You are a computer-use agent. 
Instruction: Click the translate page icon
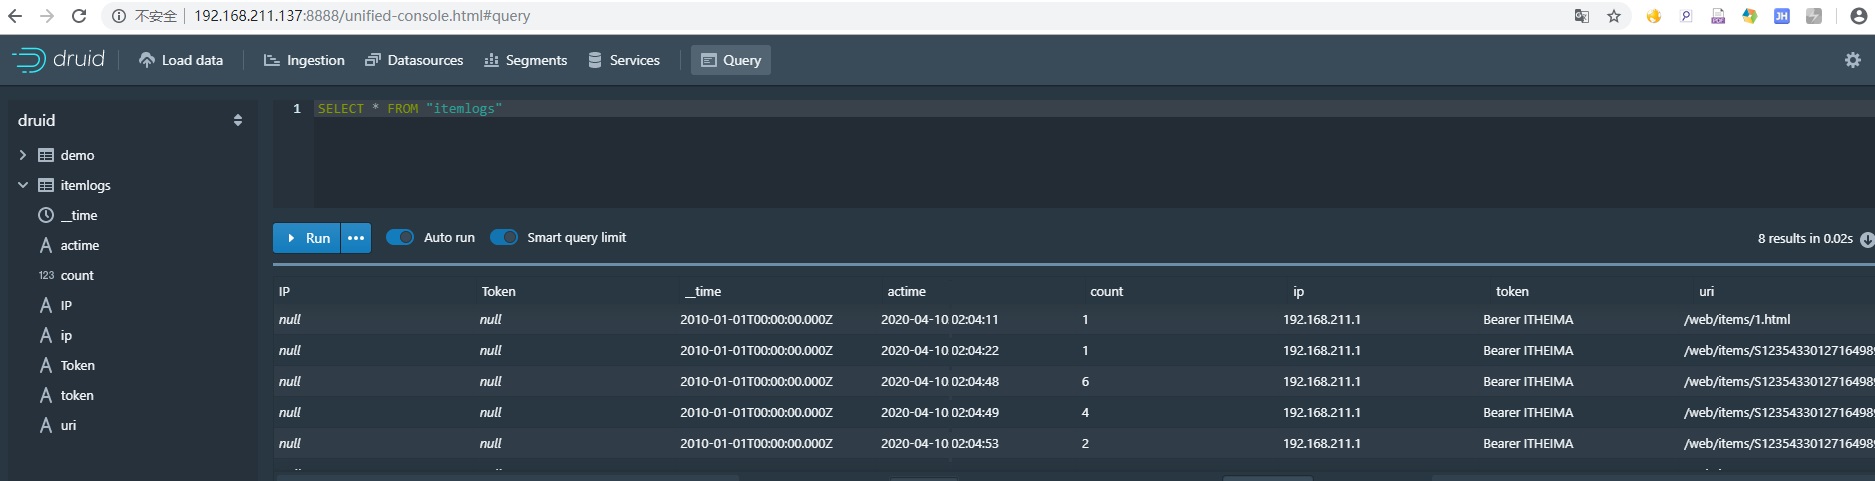1581,16
